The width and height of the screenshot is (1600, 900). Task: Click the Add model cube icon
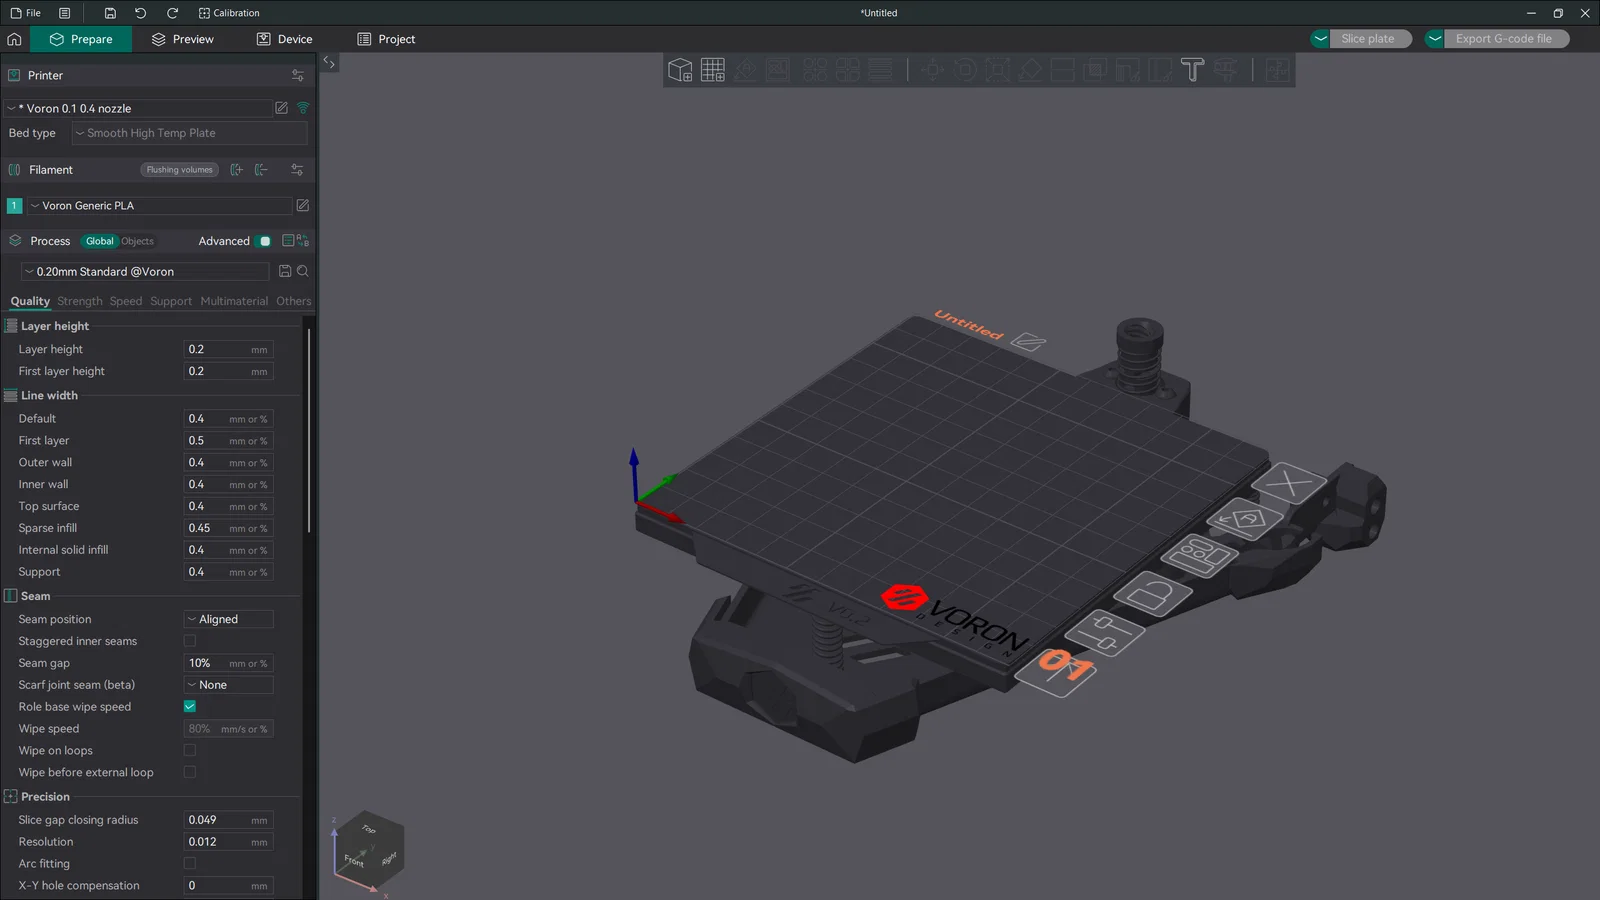[680, 70]
